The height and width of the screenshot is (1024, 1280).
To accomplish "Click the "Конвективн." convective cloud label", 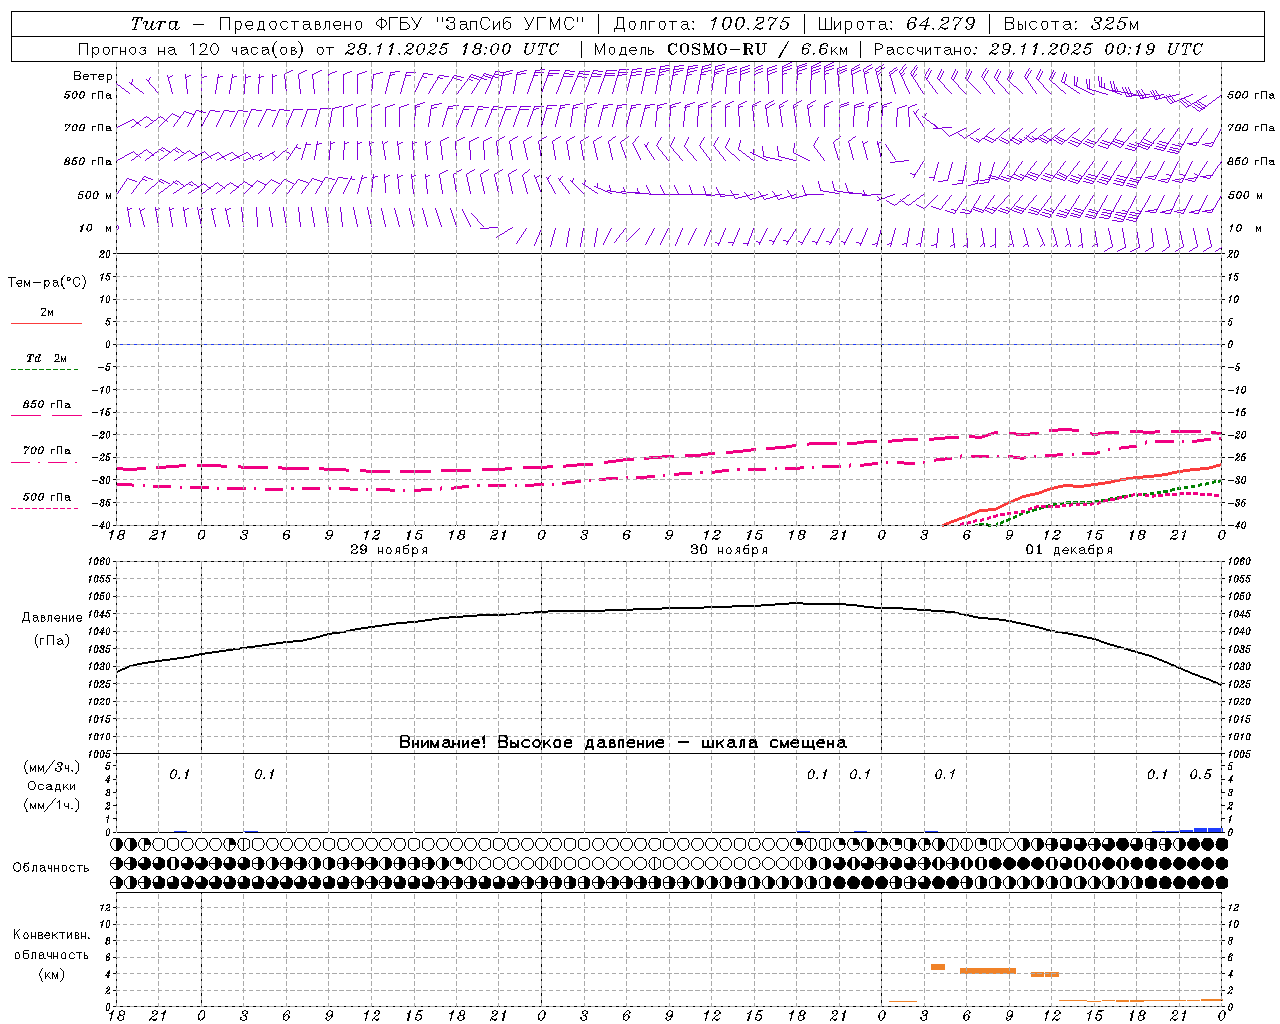I will pos(52,935).
